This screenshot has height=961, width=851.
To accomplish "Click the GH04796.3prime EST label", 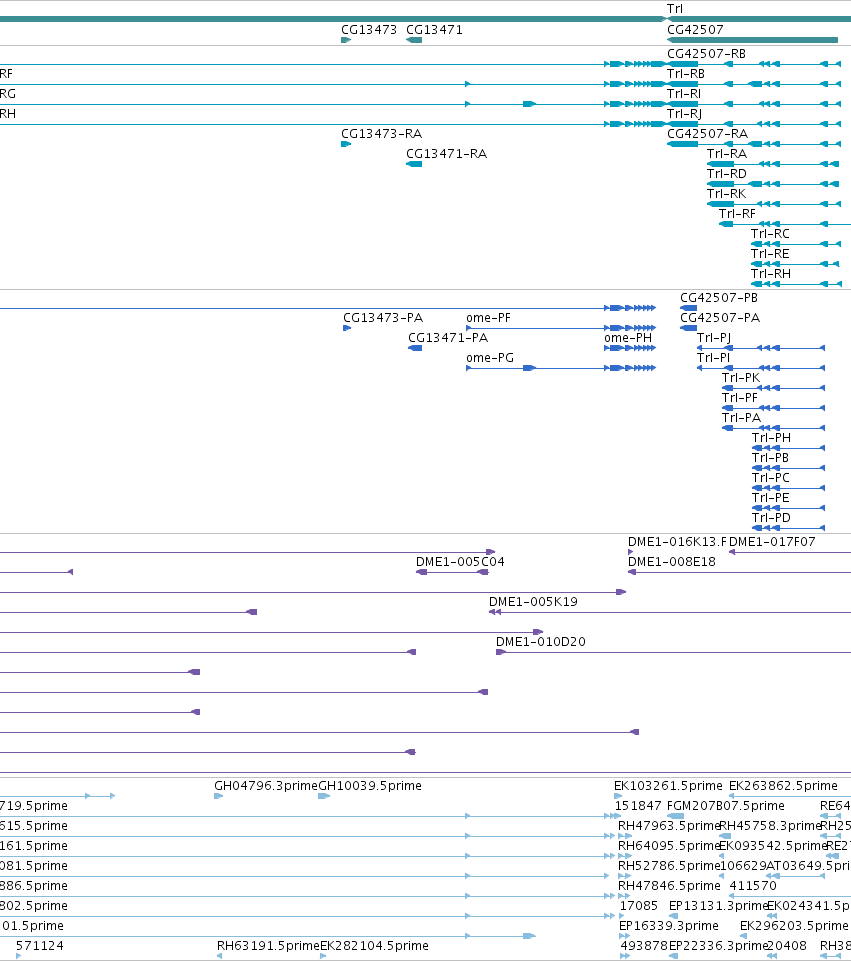I will click(266, 786).
